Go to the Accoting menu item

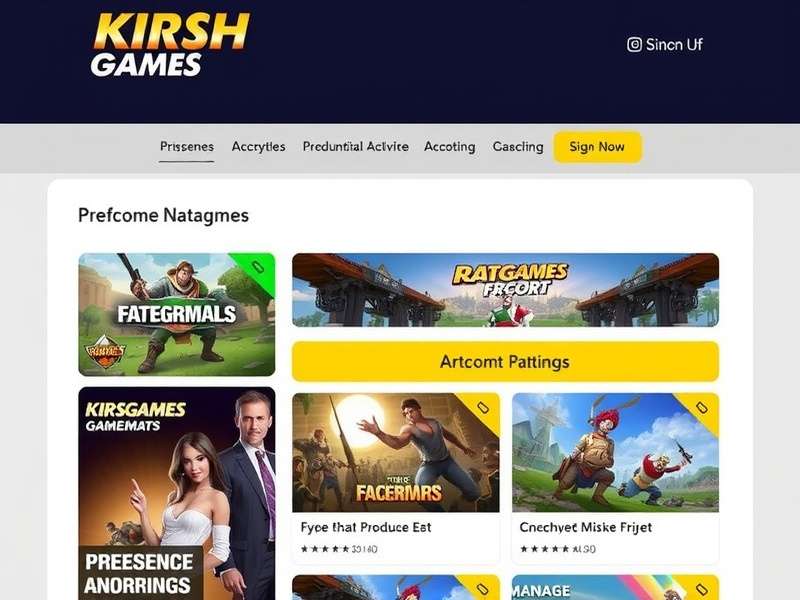click(449, 146)
